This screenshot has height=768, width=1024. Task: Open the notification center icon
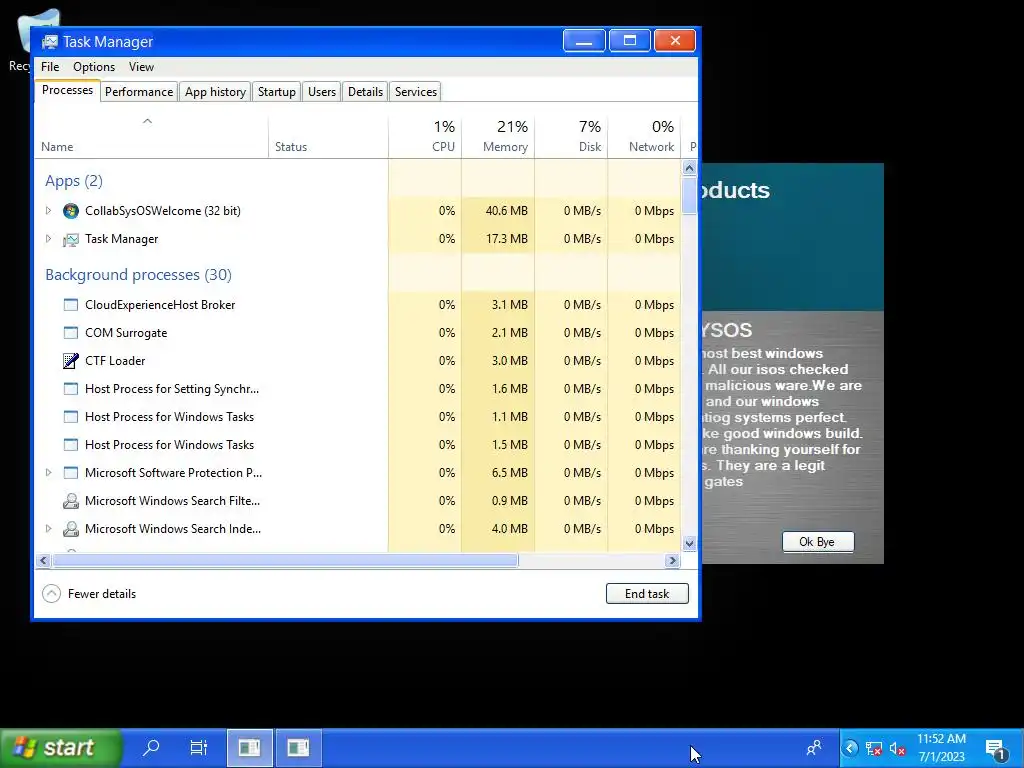pos(996,749)
